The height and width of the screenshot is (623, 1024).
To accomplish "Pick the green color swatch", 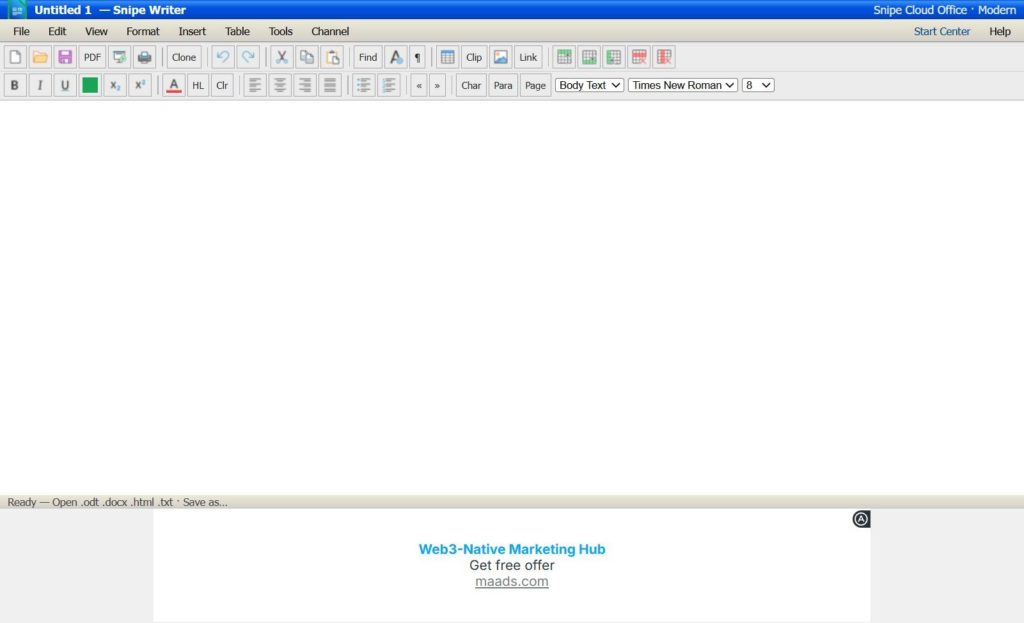I will 90,85.
